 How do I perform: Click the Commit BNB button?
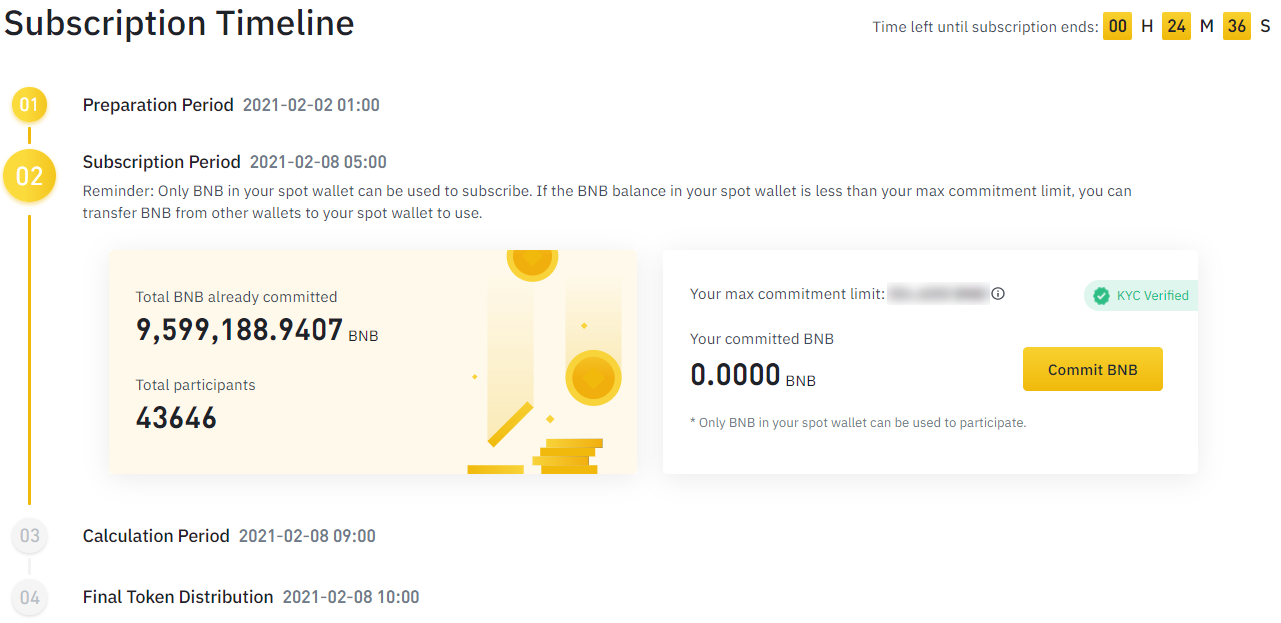coord(1092,369)
